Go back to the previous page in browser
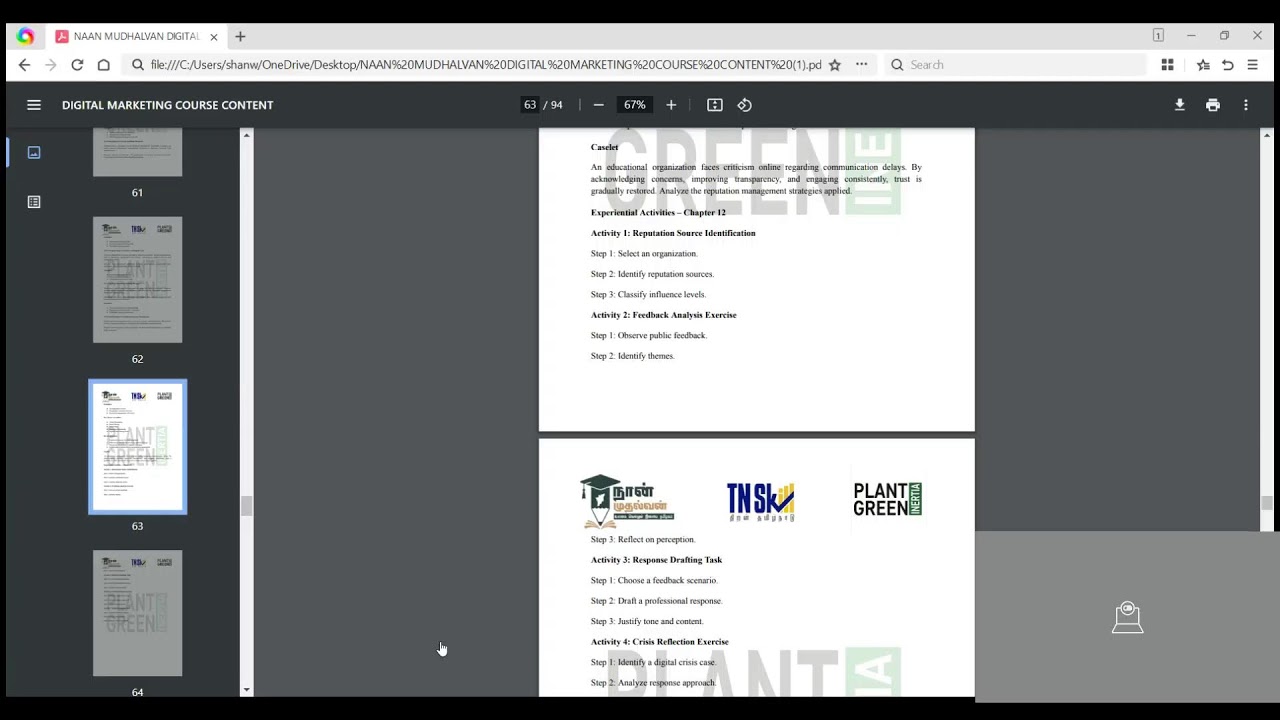The height and width of the screenshot is (720, 1280). (x=24, y=65)
